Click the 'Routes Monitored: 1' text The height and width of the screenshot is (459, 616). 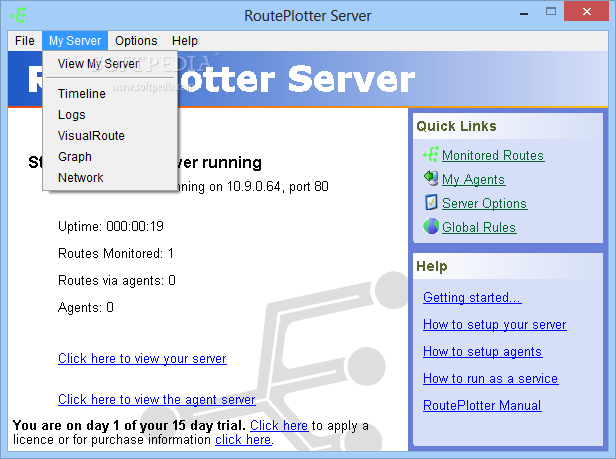click(116, 253)
